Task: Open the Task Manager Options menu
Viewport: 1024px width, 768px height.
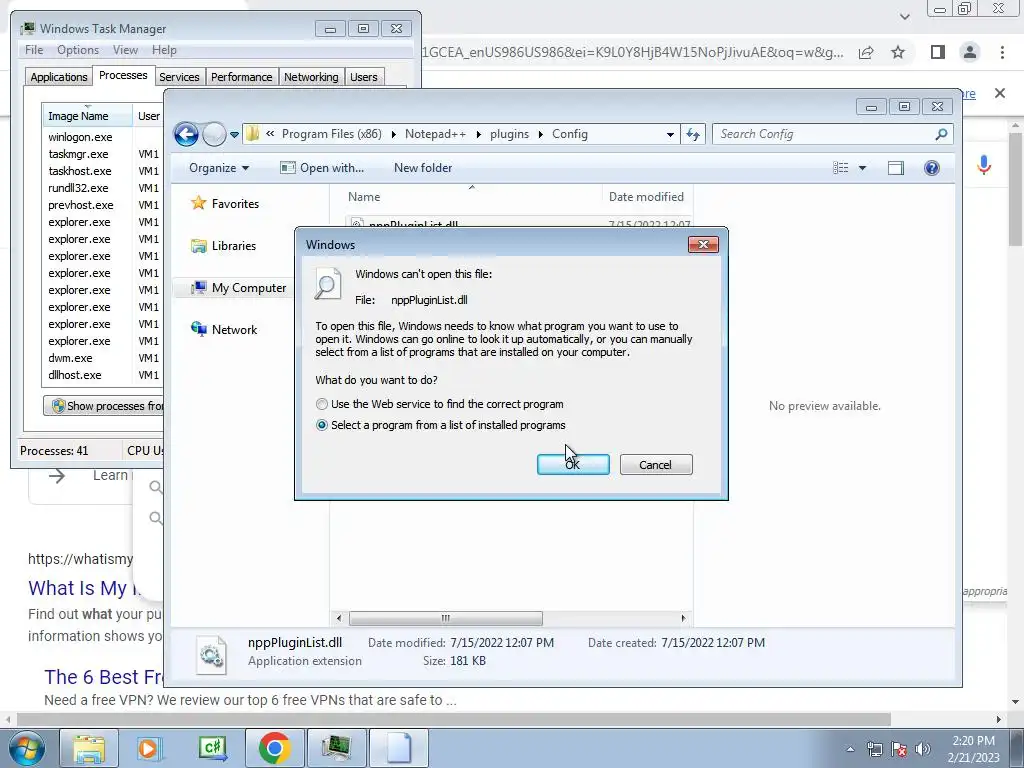Action: click(x=78, y=50)
